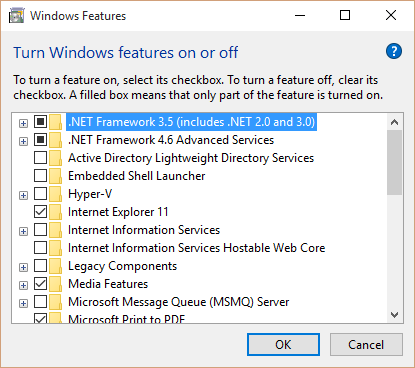Image resolution: width=415 pixels, height=368 pixels.
Task: Click the Cancel button
Action: 366,345
